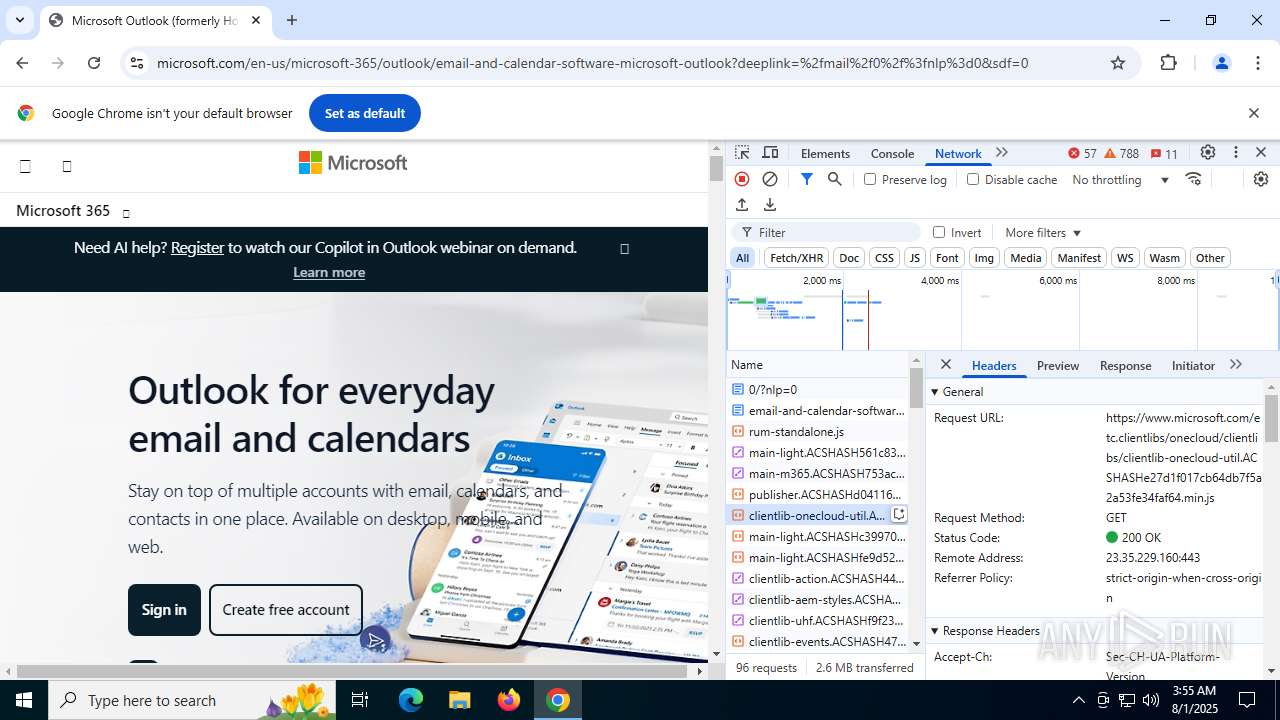Click the 788 warnings counter

click(x=1121, y=153)
